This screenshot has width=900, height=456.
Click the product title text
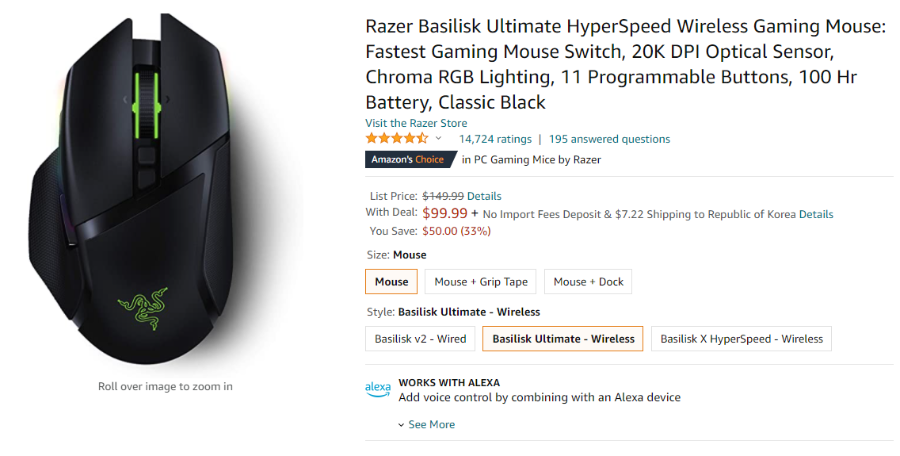pyautogui.click(x=626, y=64)
